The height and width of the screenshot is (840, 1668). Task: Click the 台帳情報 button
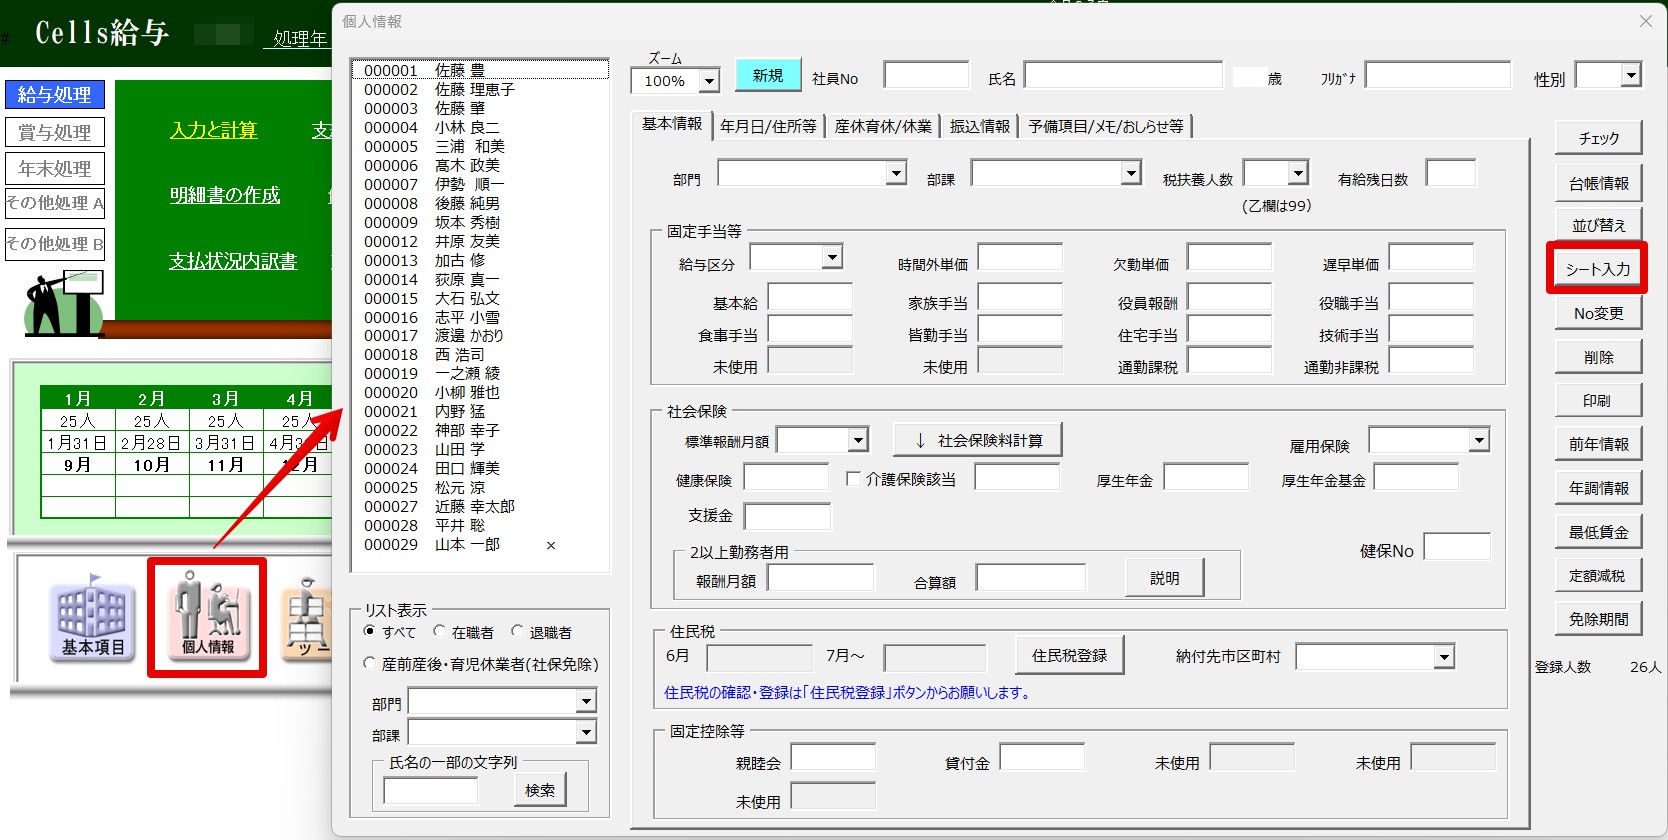click(1599, 183)
